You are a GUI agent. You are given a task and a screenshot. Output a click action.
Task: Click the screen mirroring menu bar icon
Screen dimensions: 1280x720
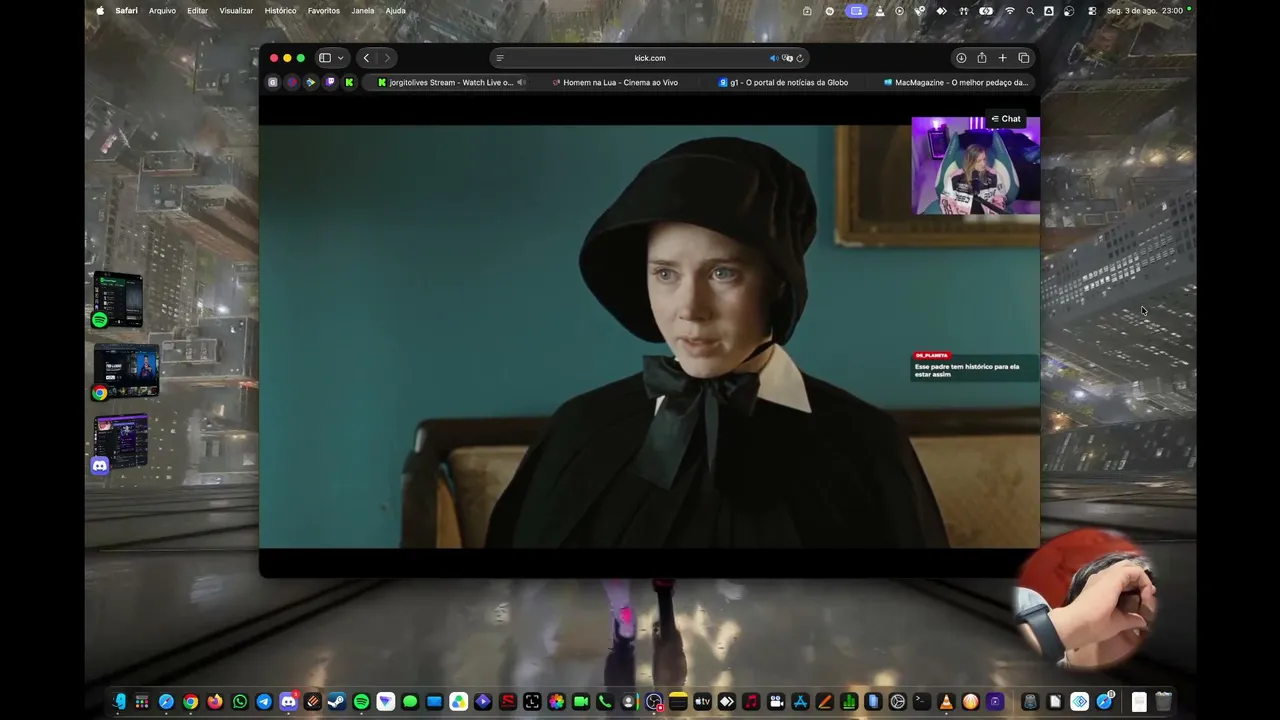(856, 11)
